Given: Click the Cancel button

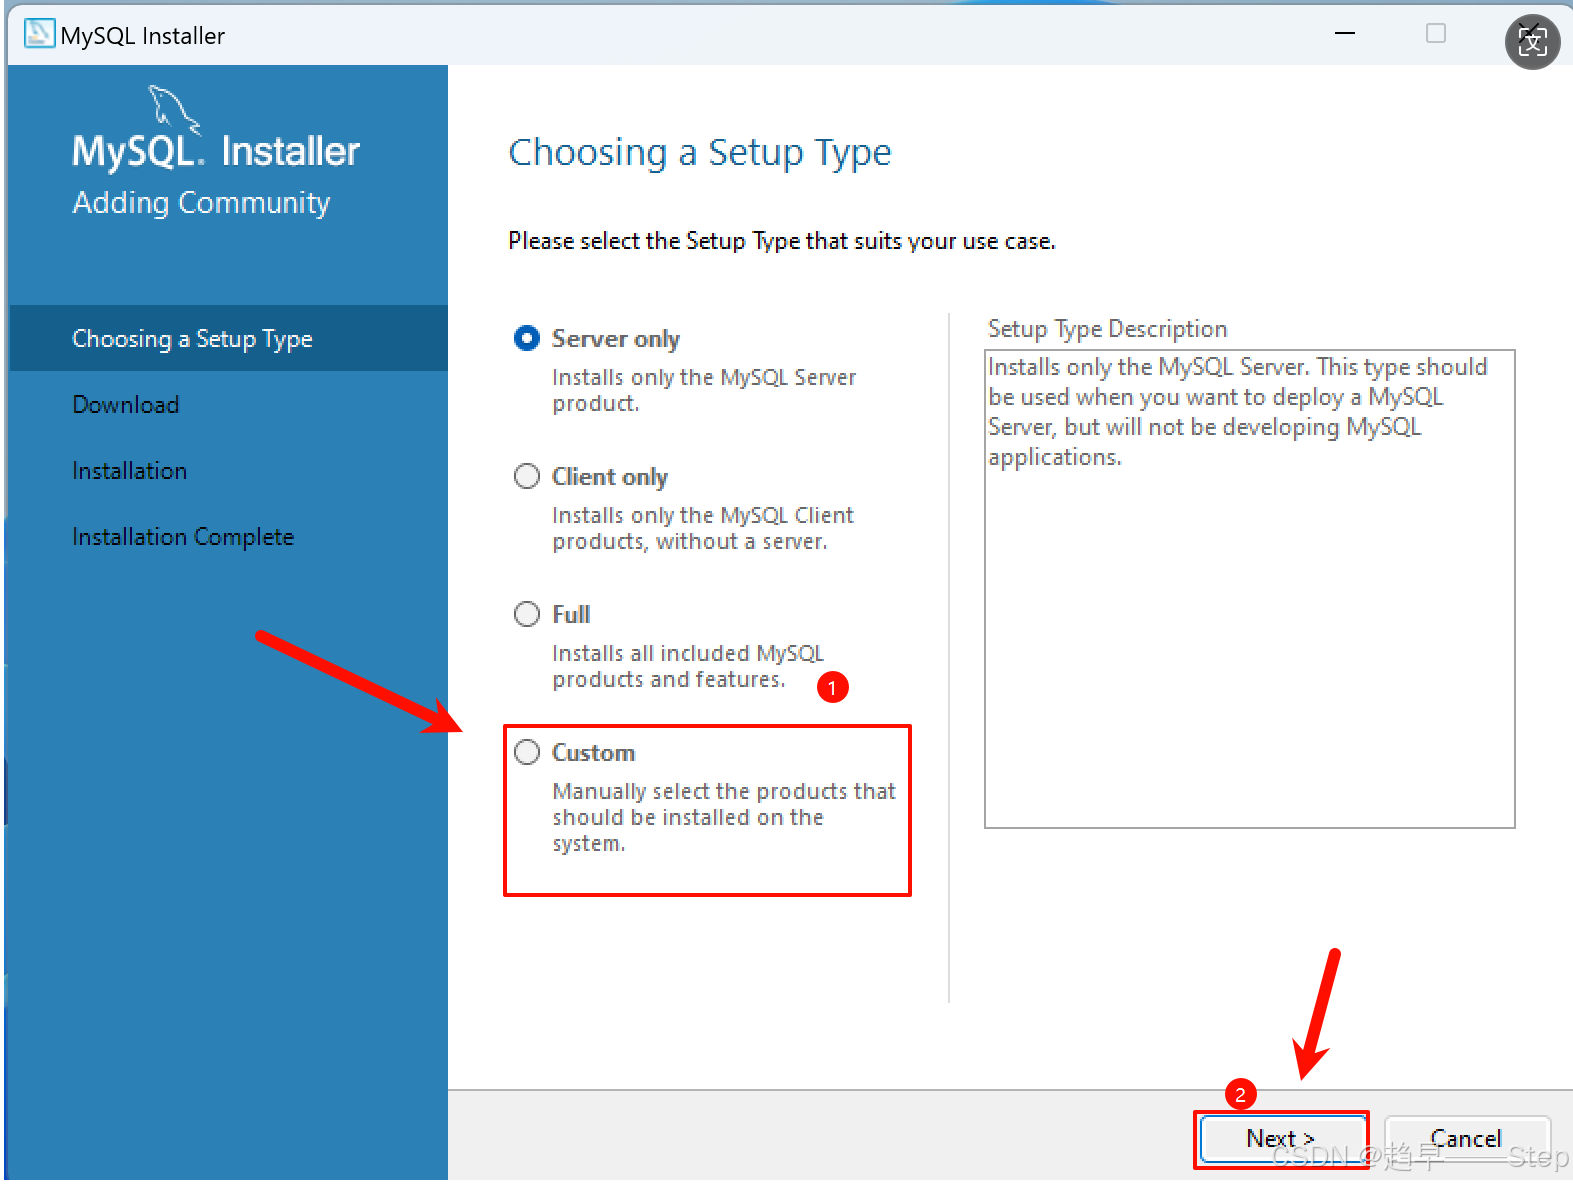Looking at the screenshot, I should pyautogui.click(x=1467, y=1139).
